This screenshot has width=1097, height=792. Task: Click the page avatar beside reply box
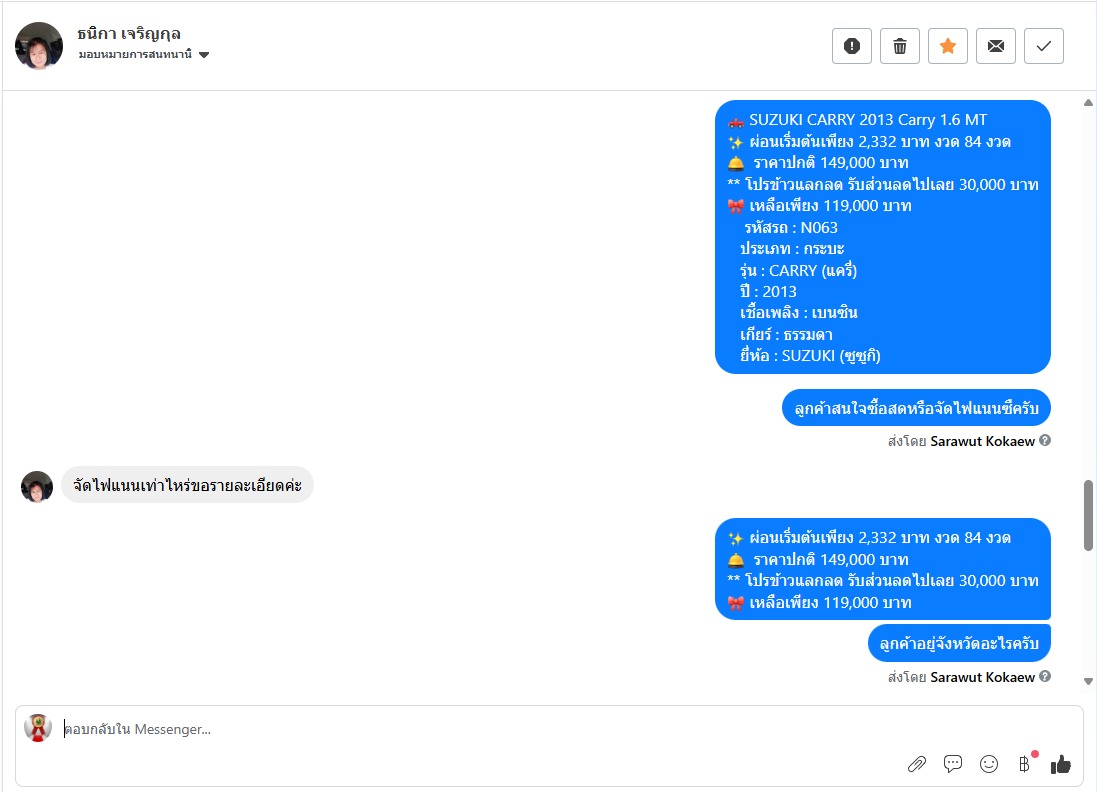pos(38,728)
